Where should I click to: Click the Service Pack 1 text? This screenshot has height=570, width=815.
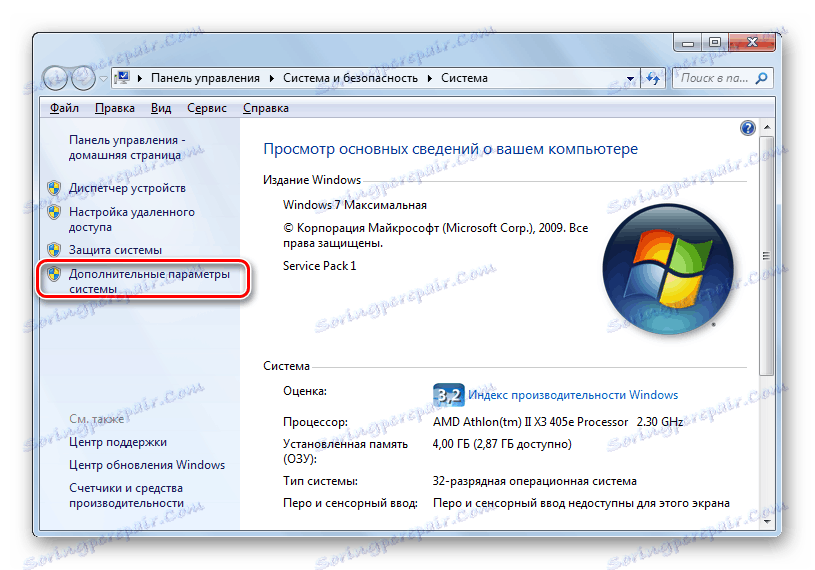[x=320, y=266]
